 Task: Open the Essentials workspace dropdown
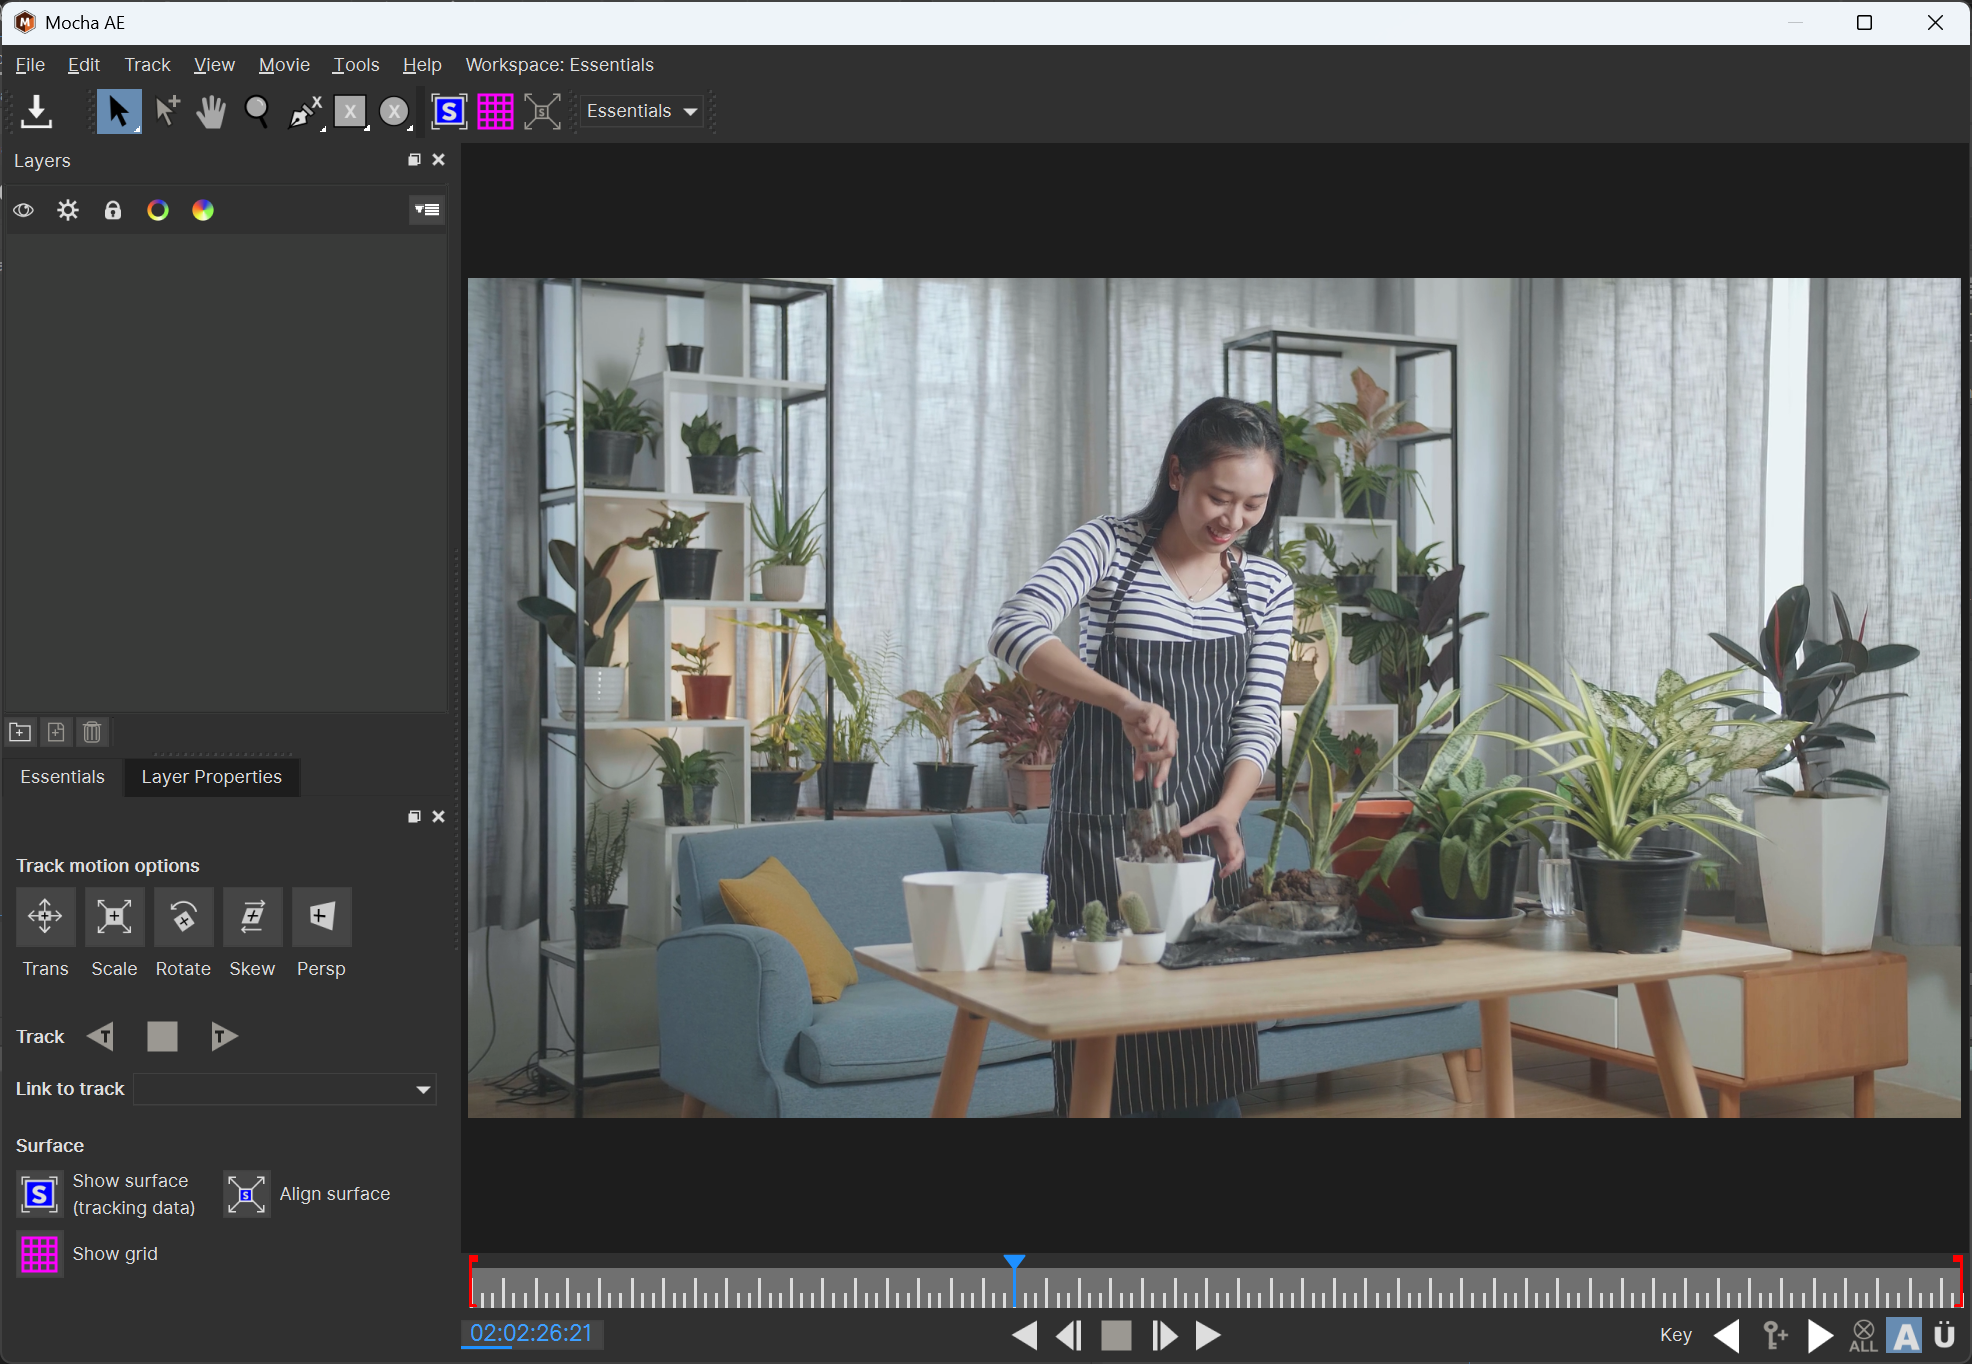point(642,111)
